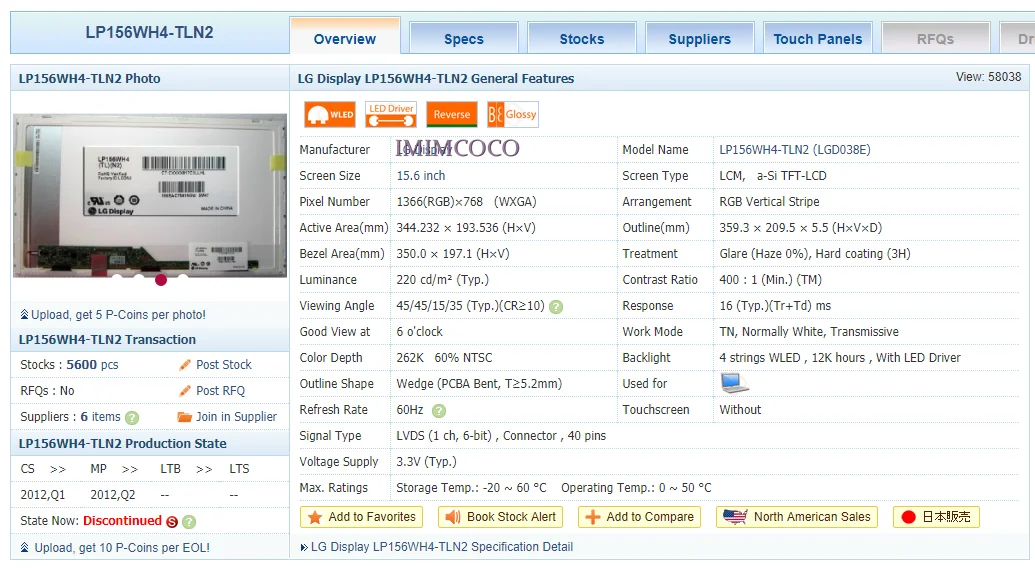
Task: Click the Book Stock Alert button
Action: [500, 517]
